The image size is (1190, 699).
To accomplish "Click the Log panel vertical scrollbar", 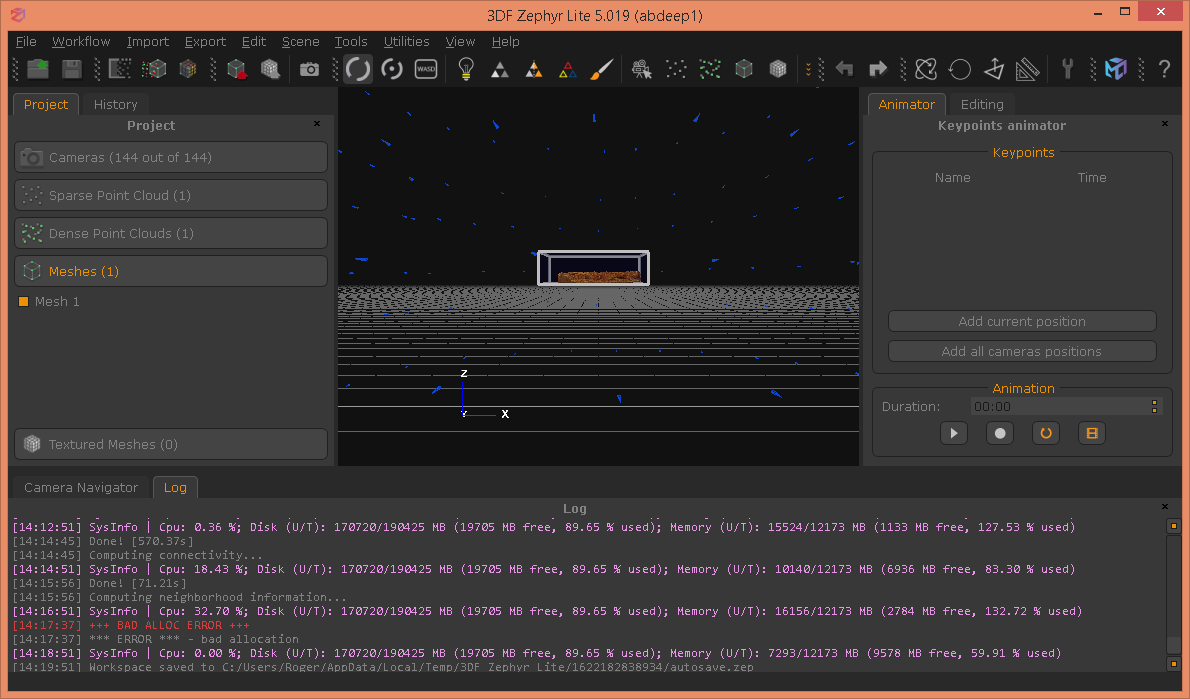I will coord(1173,594).
